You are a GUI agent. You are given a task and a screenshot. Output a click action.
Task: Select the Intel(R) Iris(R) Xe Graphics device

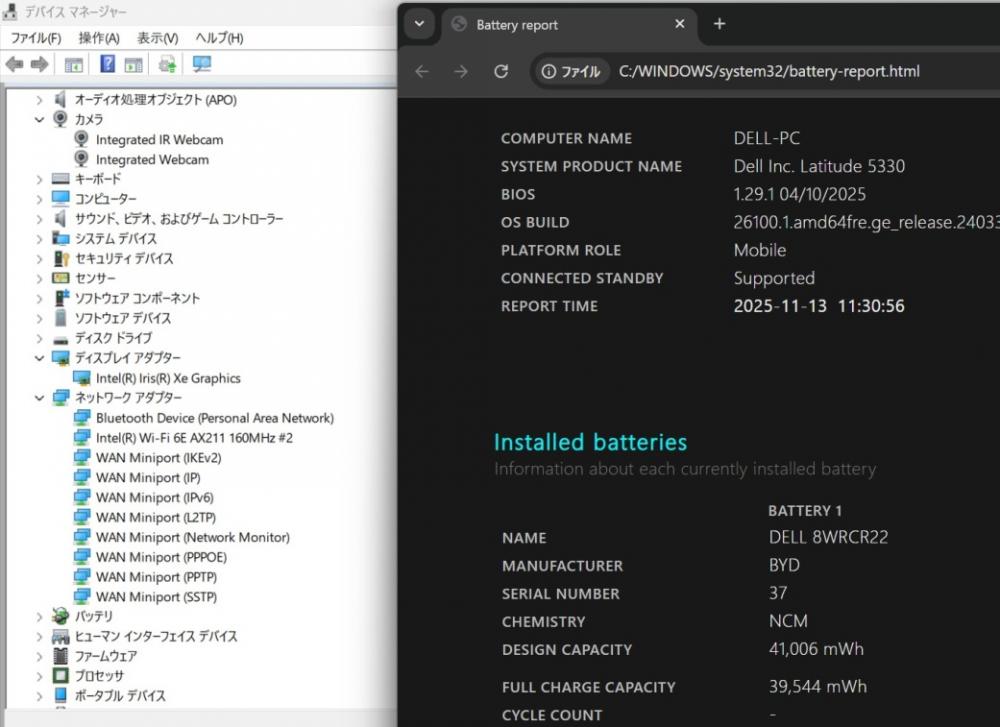click(x=168, y=378)
